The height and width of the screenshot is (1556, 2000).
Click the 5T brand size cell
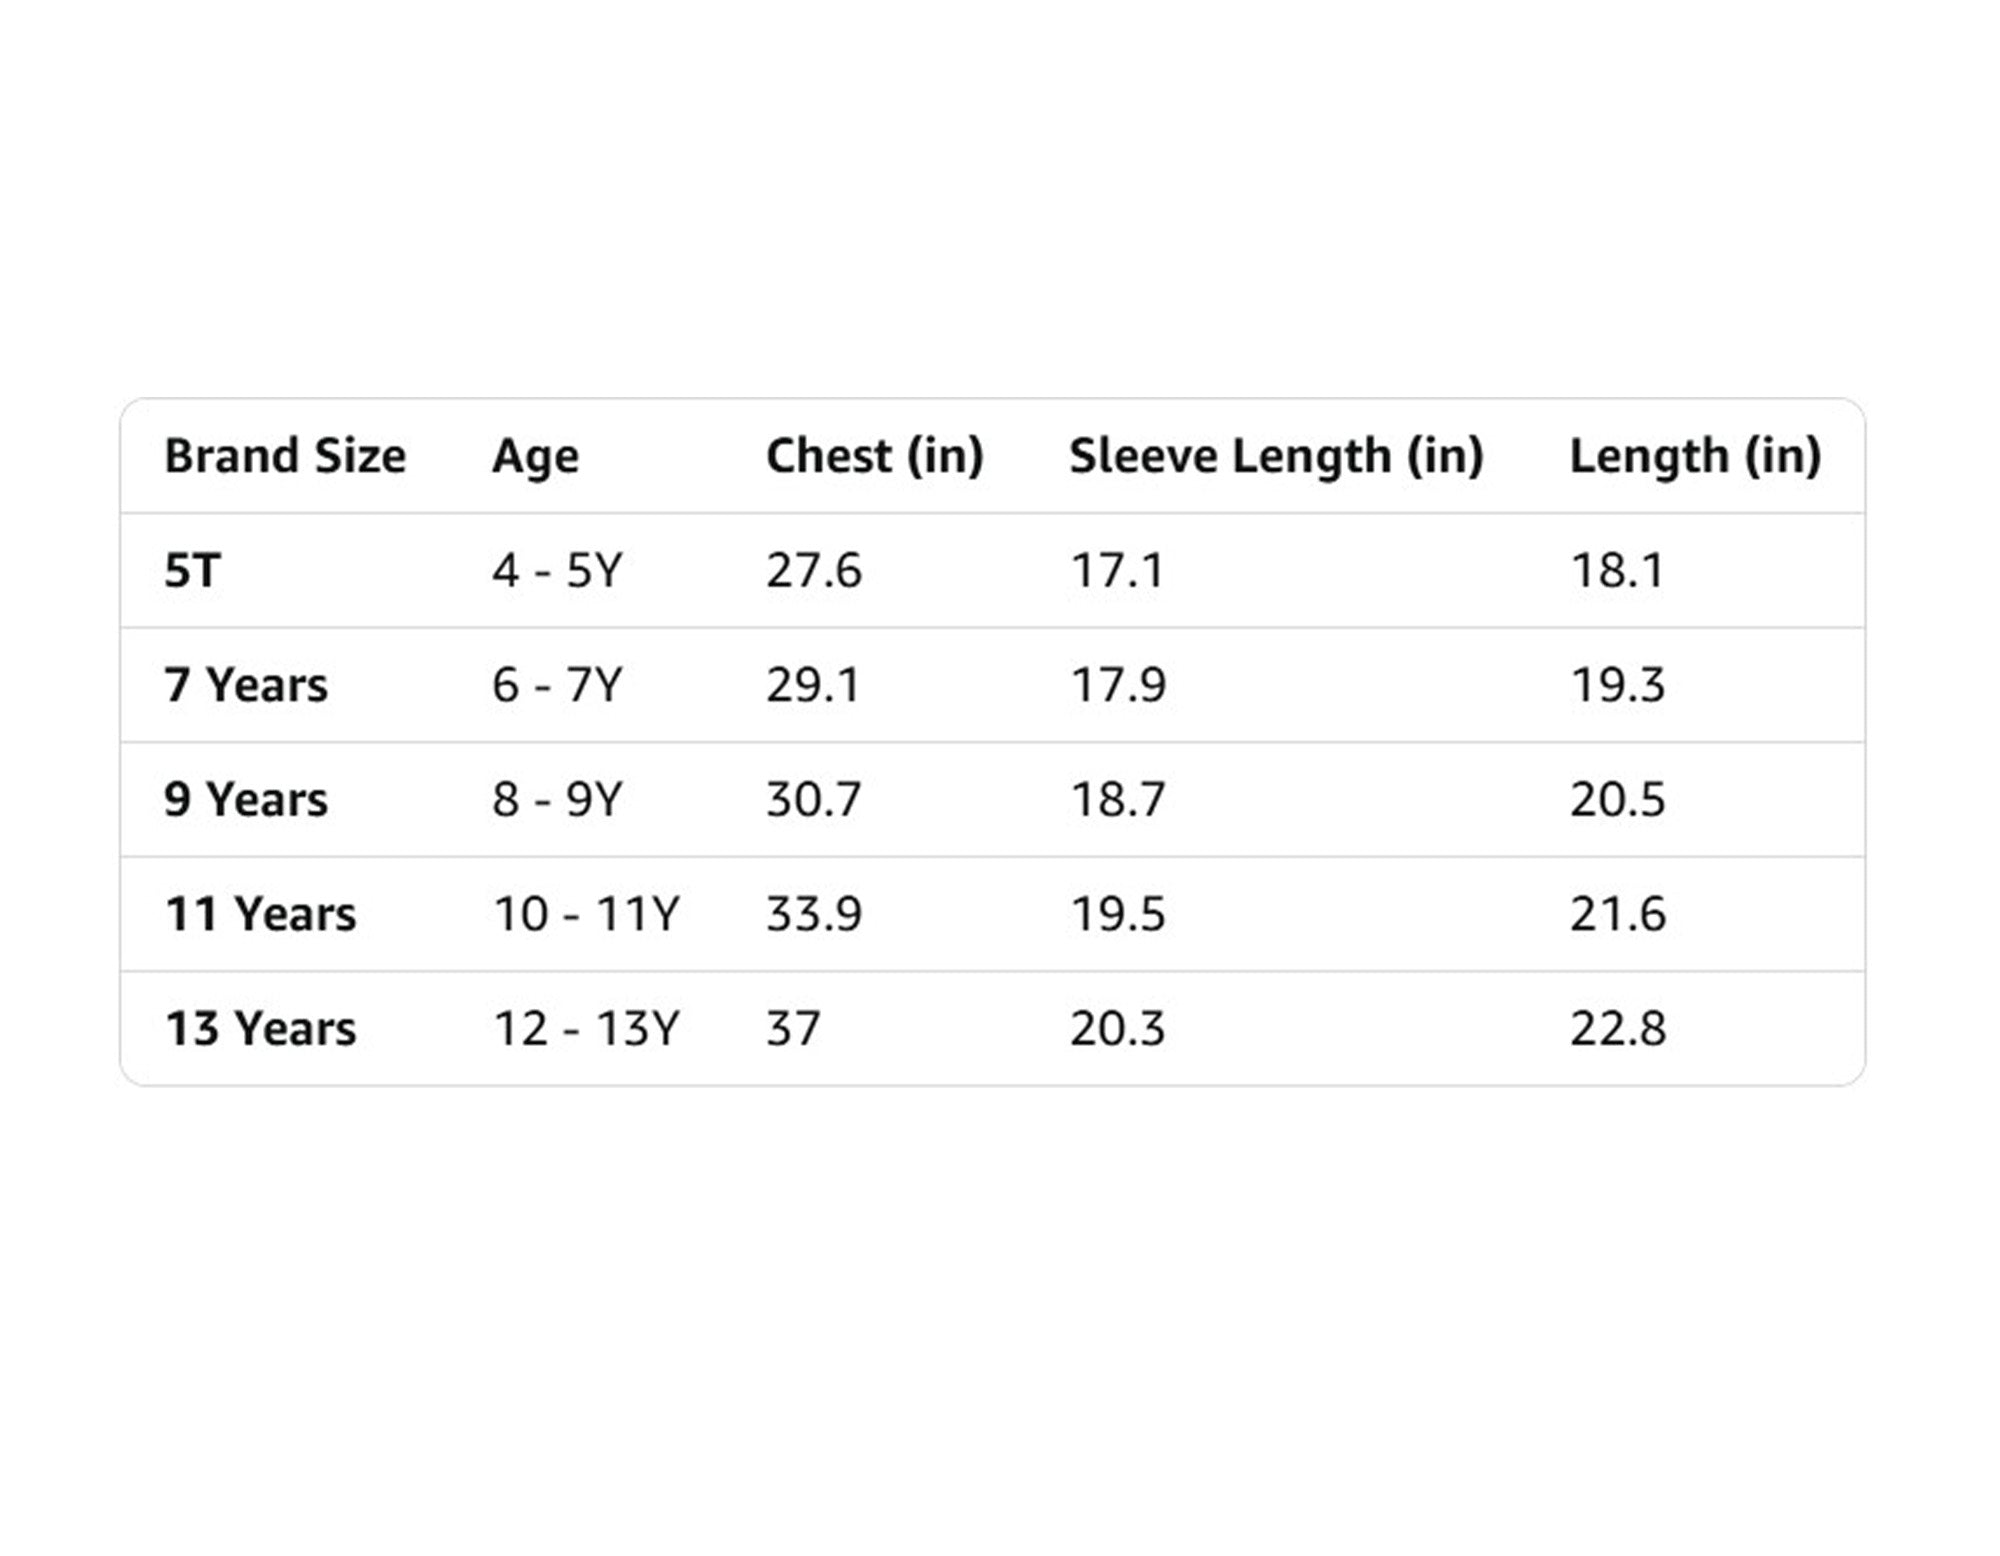pyautogui.click(x=192, y=571)
